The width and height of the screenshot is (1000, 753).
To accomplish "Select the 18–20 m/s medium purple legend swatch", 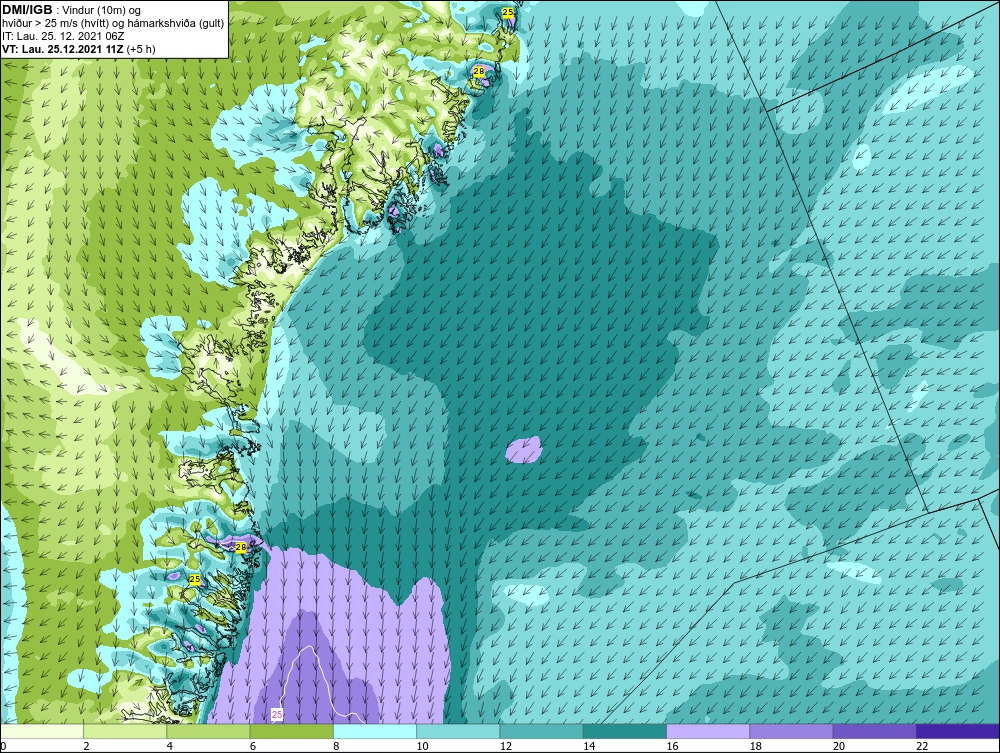I will [x=791, y=731].
